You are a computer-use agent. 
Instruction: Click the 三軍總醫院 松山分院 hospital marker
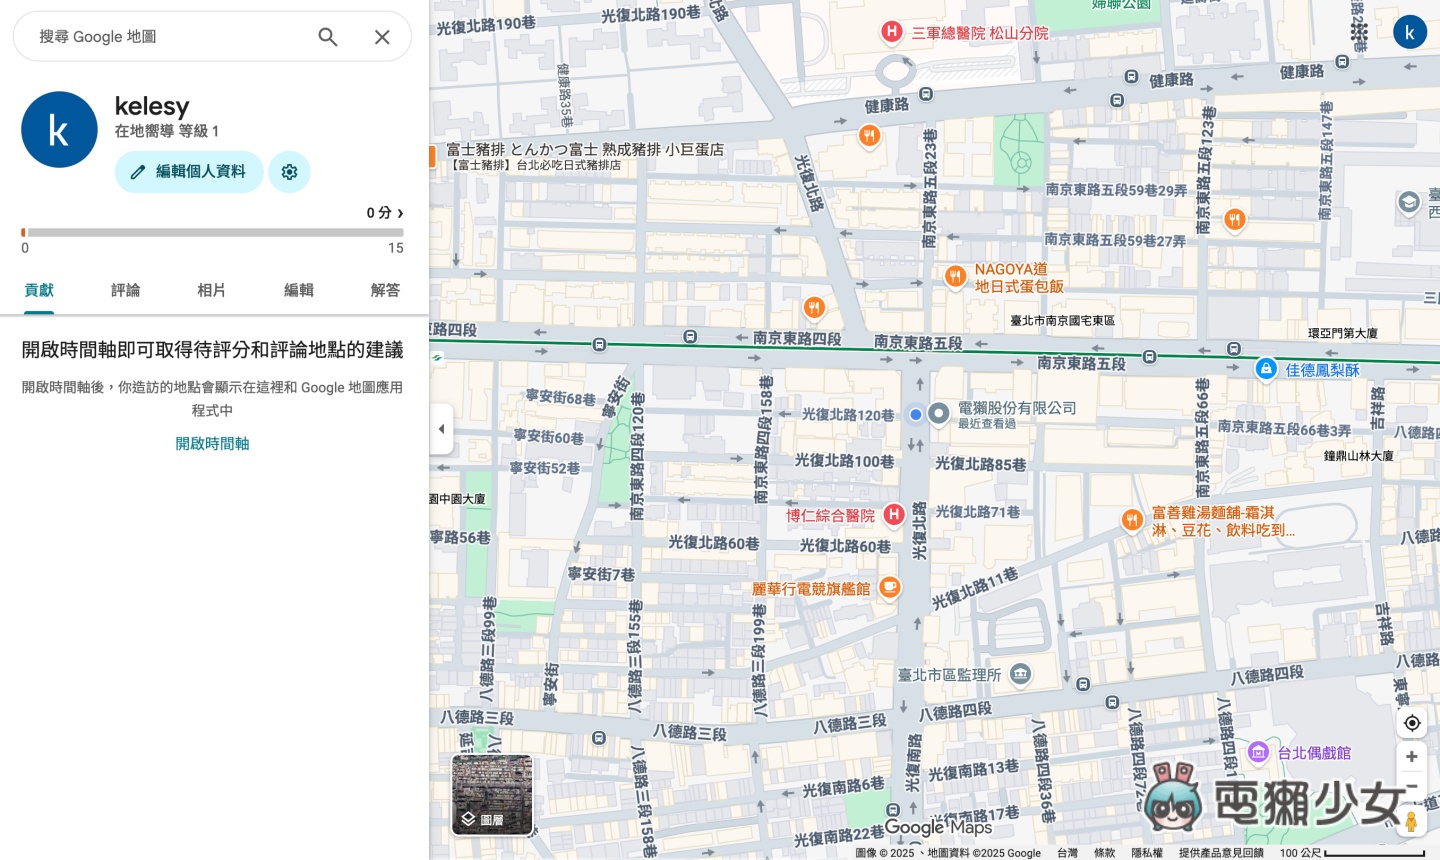(891, 32)
